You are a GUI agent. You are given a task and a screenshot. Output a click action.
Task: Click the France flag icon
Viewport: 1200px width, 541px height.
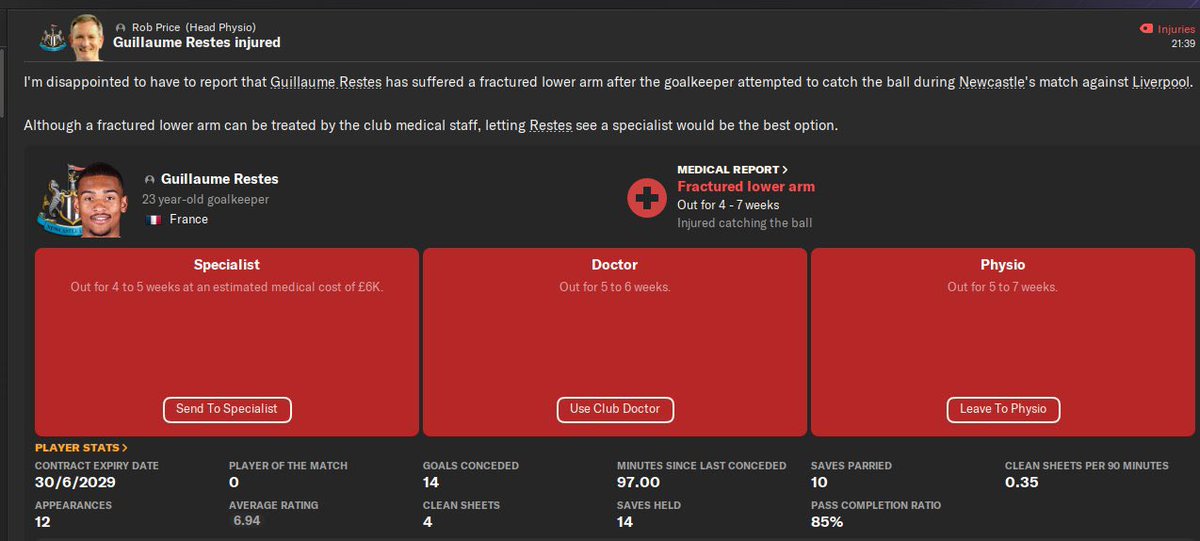153,219
